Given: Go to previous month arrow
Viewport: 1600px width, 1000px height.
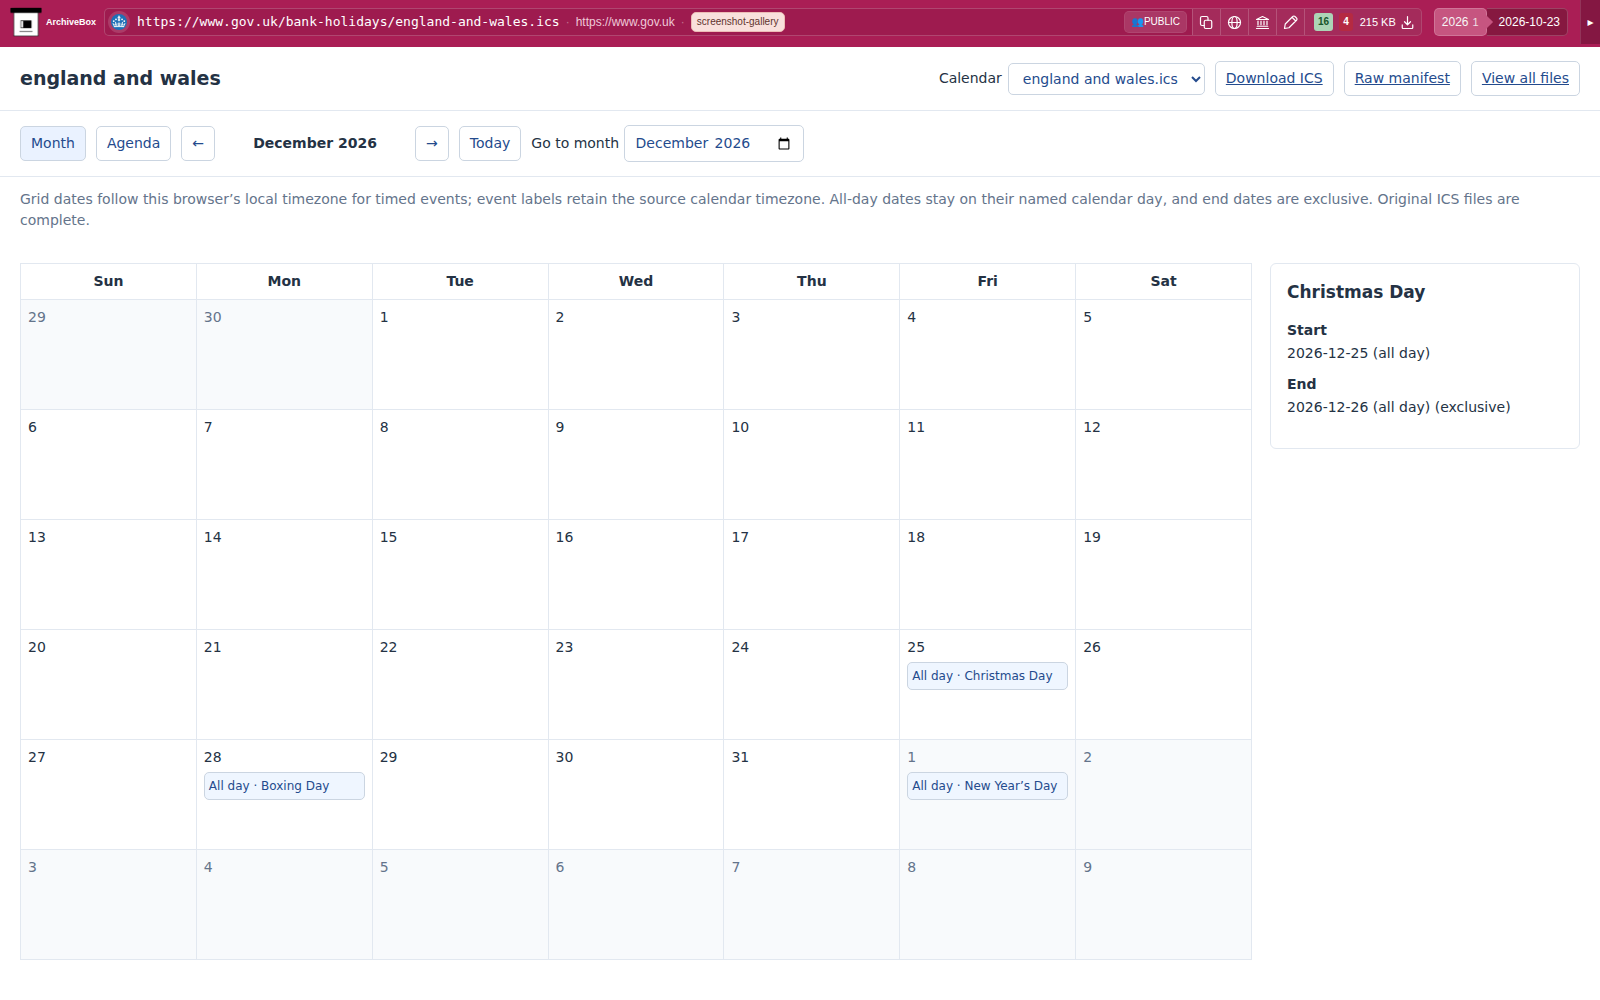Looking at the screenshot, I should [198, 144].
